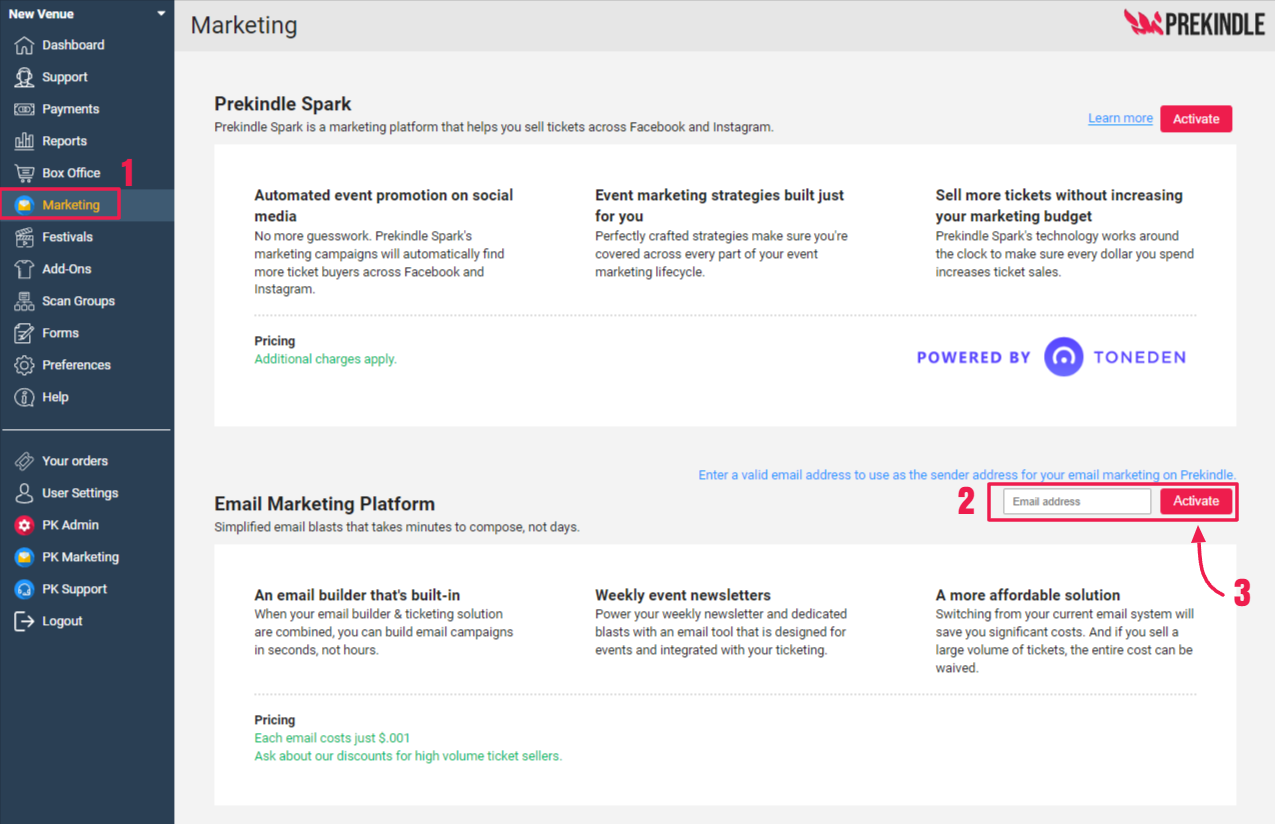
Task: Click "POWERED BY" text
Action: coord(973,357)
